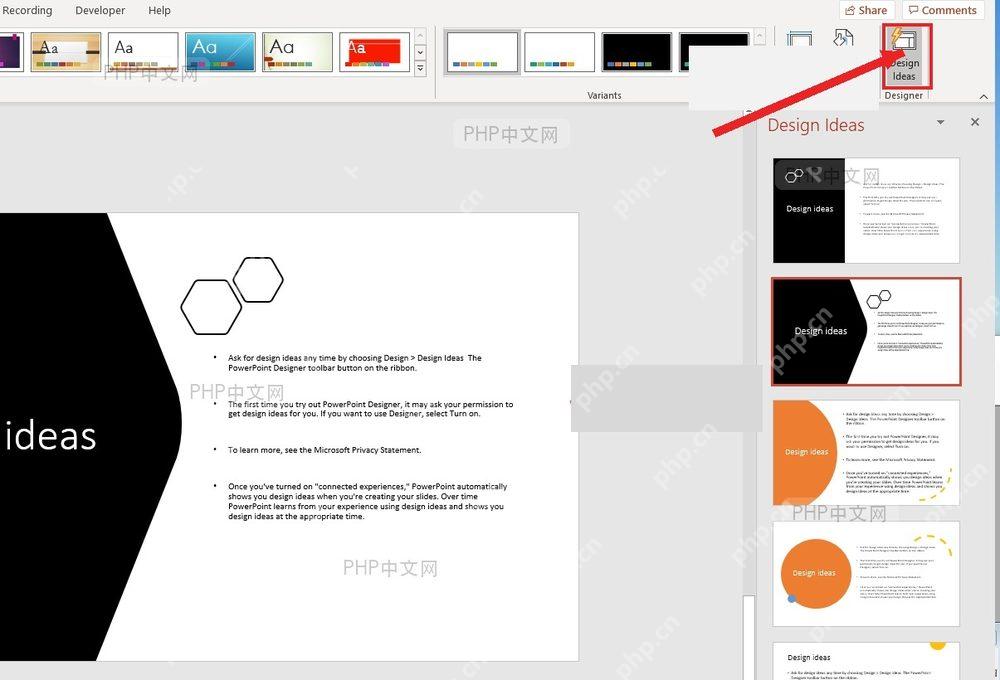Choose the orange full-circle design idea
The width and height of the screenshot is (1000, 680).
pos(866,574)
